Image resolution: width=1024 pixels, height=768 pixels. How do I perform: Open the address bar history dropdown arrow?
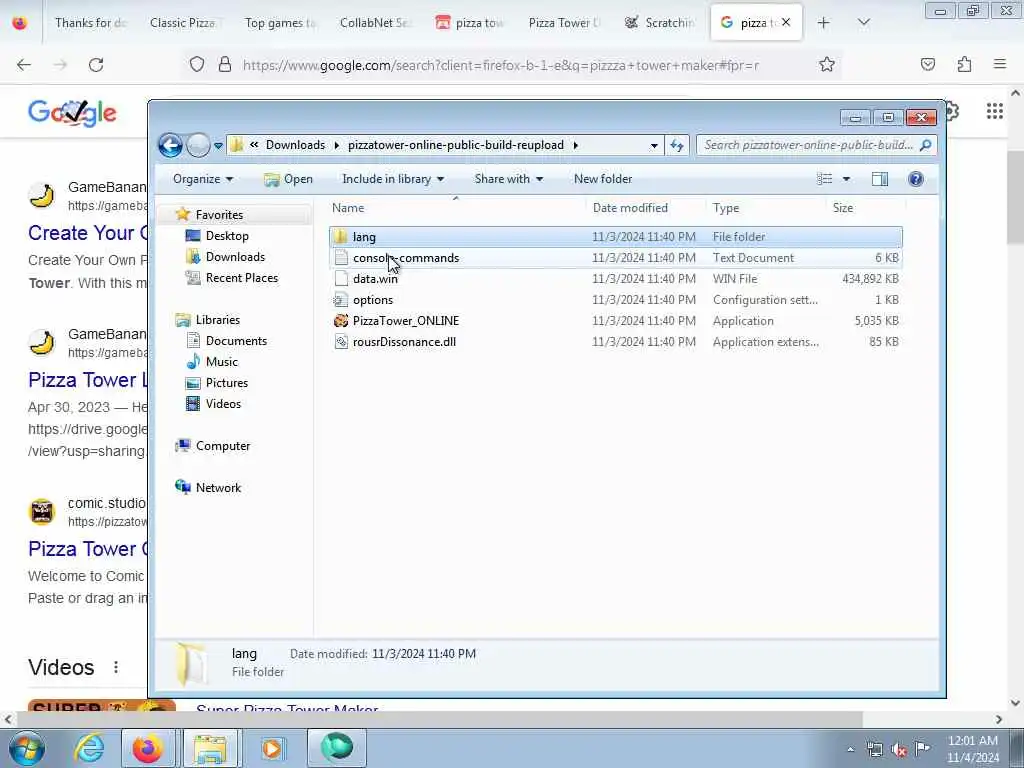click(654, 146)
